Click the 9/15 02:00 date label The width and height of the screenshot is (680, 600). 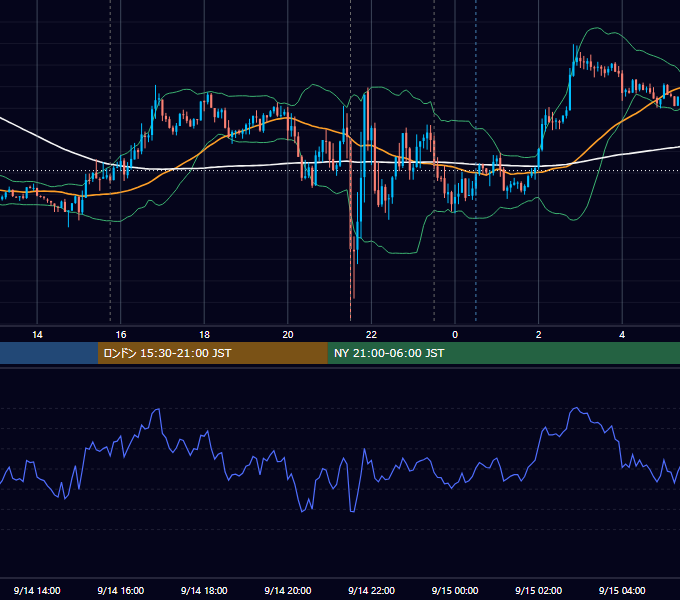538,590
